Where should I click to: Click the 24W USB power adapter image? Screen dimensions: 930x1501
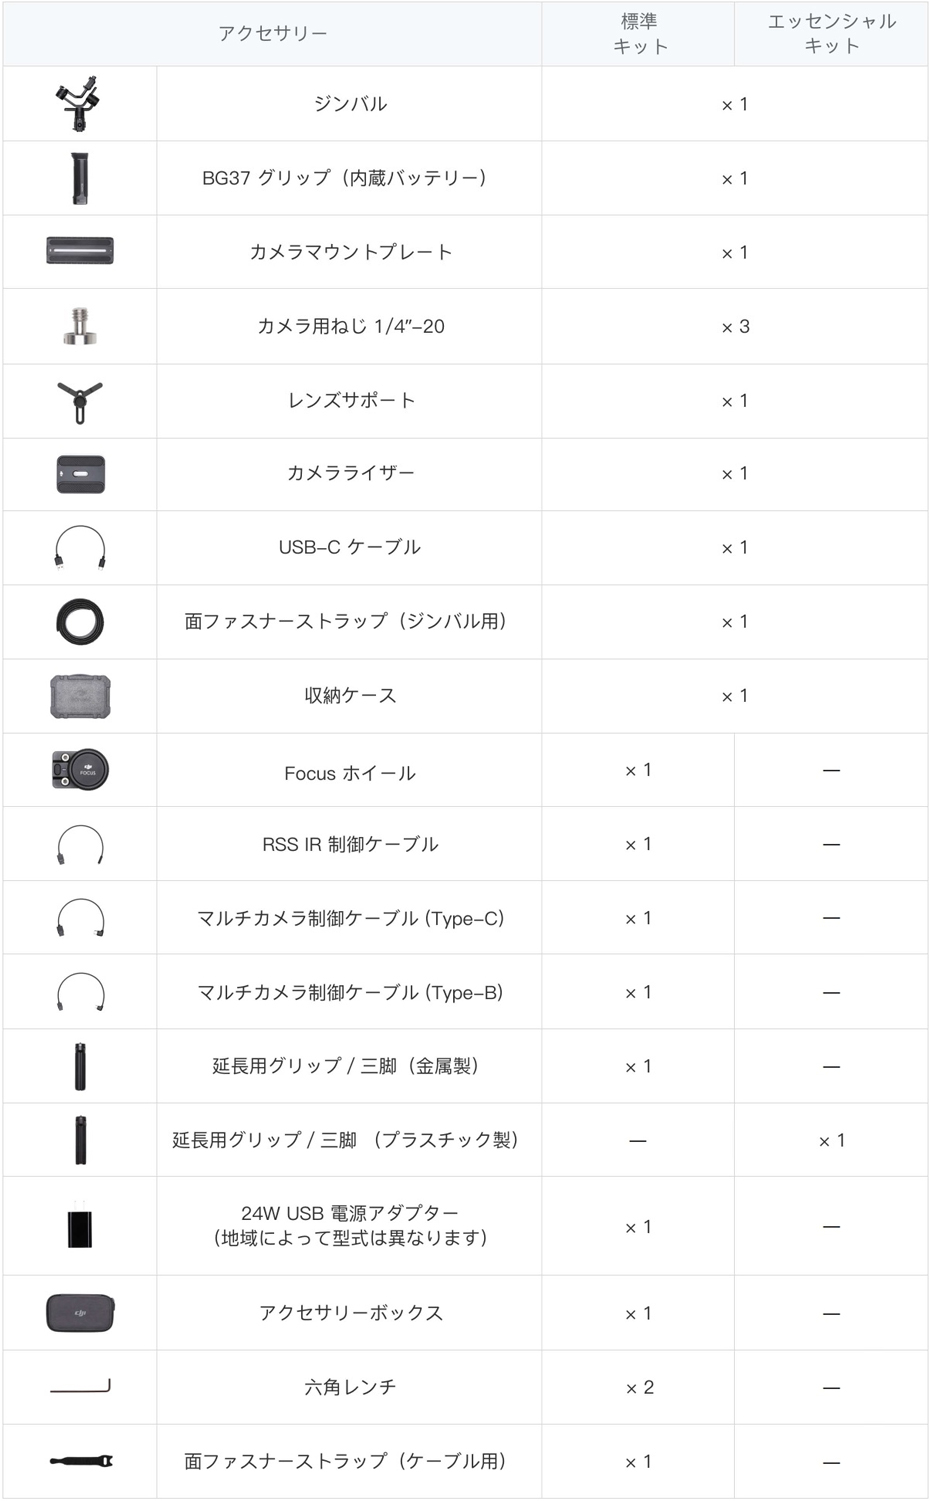(x=80, y=1227)
